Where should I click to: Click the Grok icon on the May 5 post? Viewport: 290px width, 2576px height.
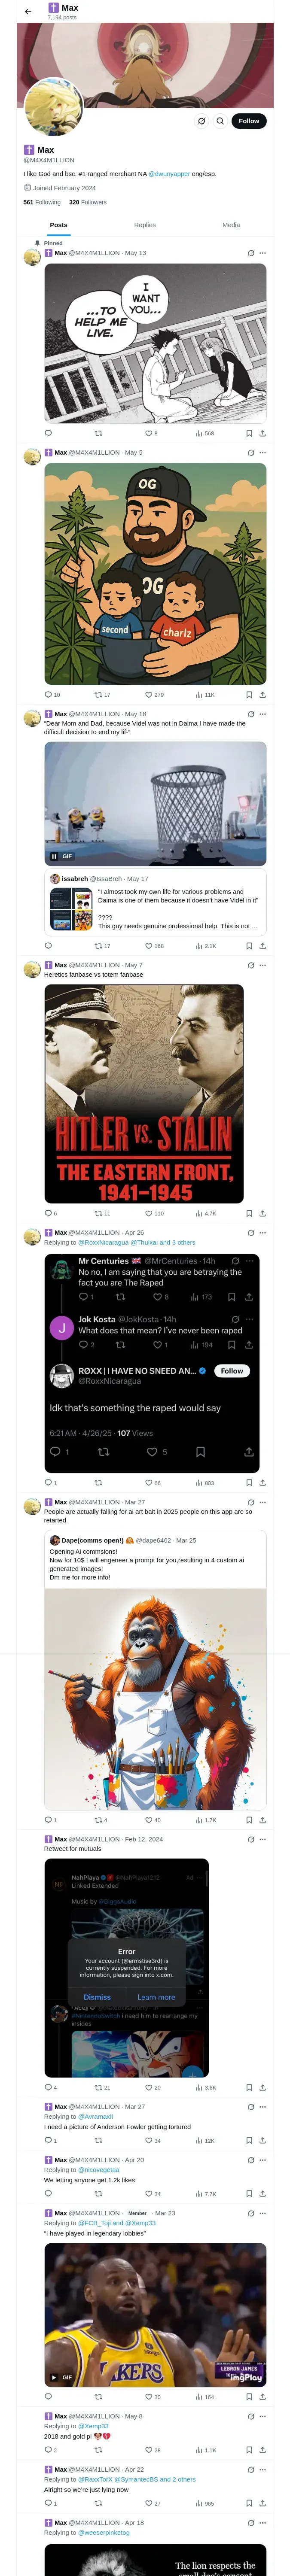click(251, 453)
